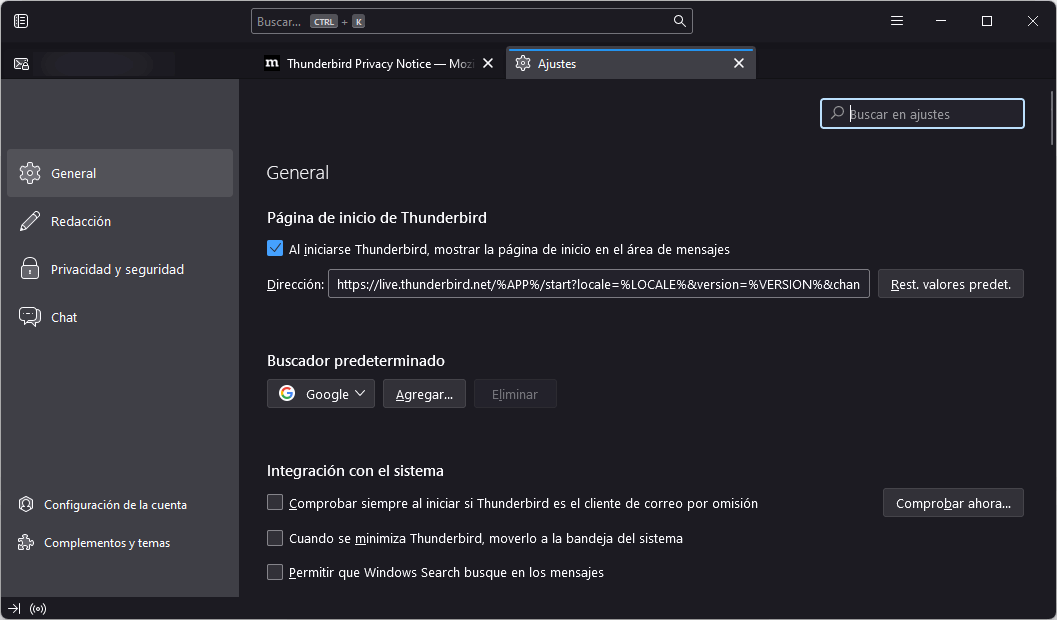Click the Rest. valores predet. button
The height and width of the screenshot is (620, 1057).
click(x=950, y=284)
